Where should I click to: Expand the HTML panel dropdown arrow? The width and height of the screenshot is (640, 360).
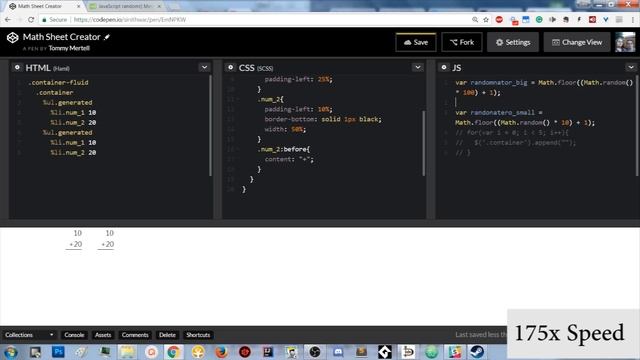pyautogui.click(x=204, y=67)
